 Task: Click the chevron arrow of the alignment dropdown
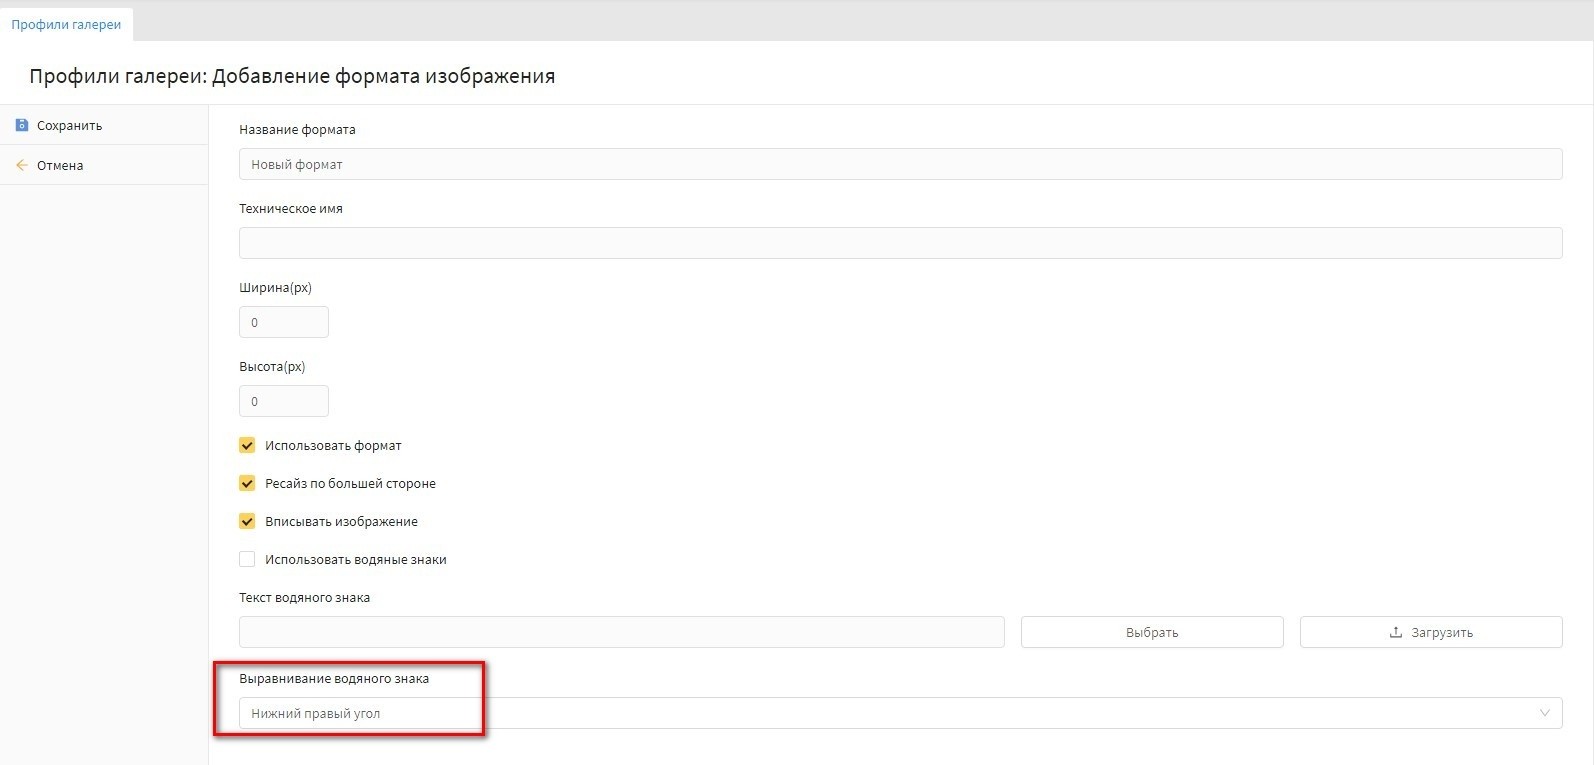(x=1544, y=713)
